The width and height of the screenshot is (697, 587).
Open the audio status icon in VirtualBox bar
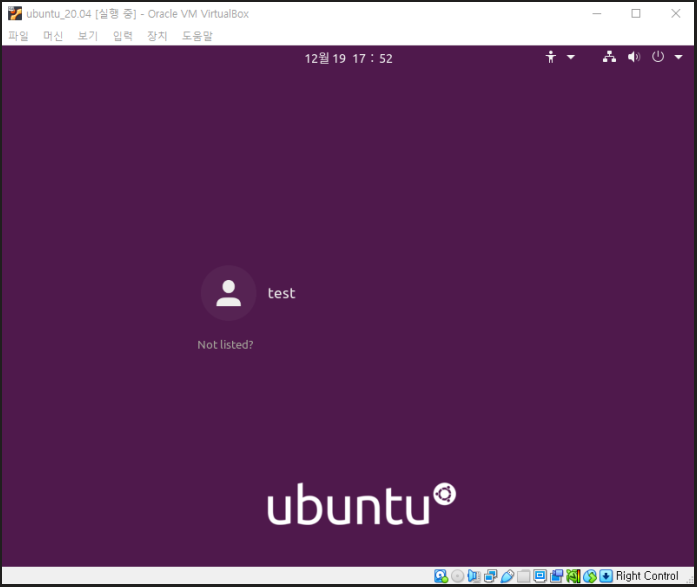(x=474, y=576)
